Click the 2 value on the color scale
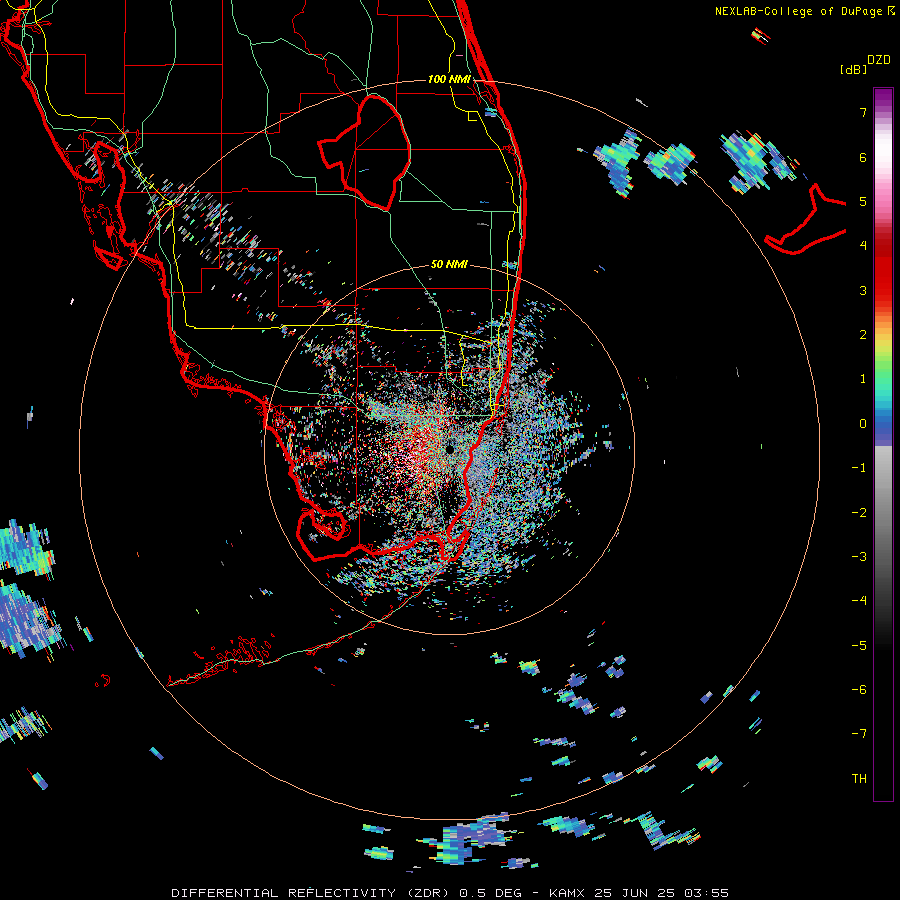 click(863, 335)
